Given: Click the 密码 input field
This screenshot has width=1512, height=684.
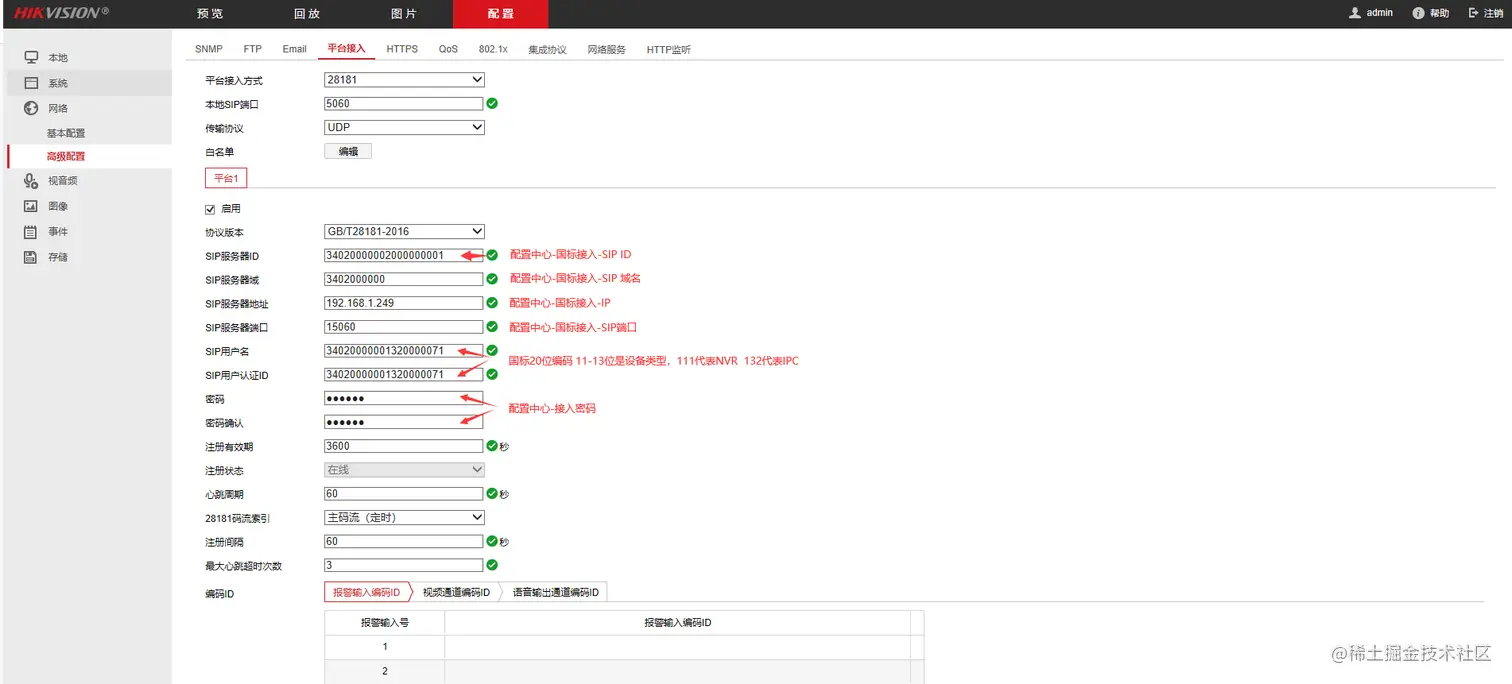Looking at the screenshot, I should pyautogui.click(x=404, y=398).
